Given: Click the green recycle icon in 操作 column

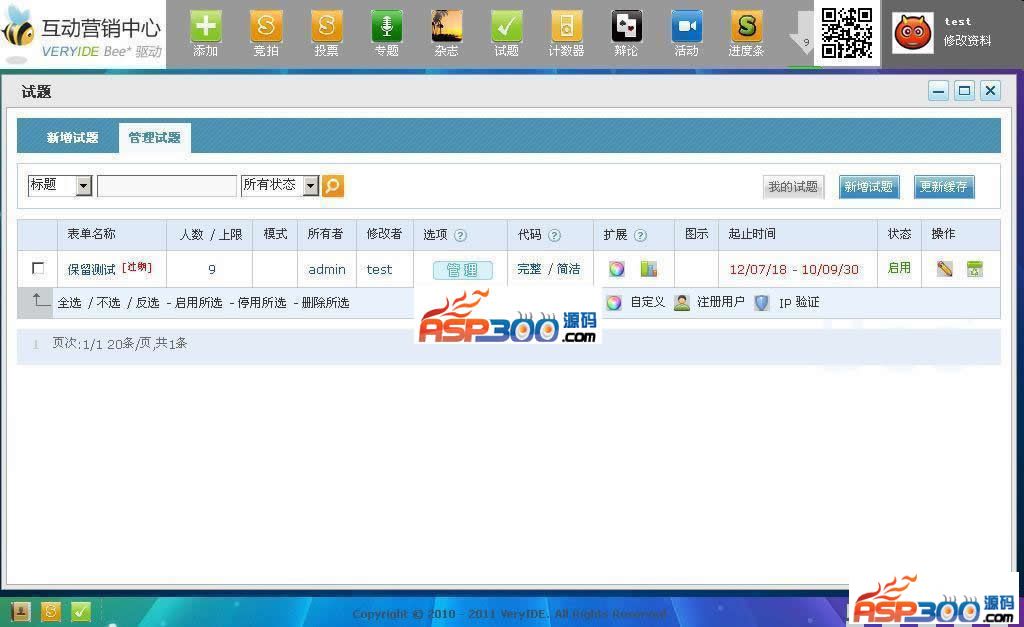Looking at the screenshot, I should [974, 269].
